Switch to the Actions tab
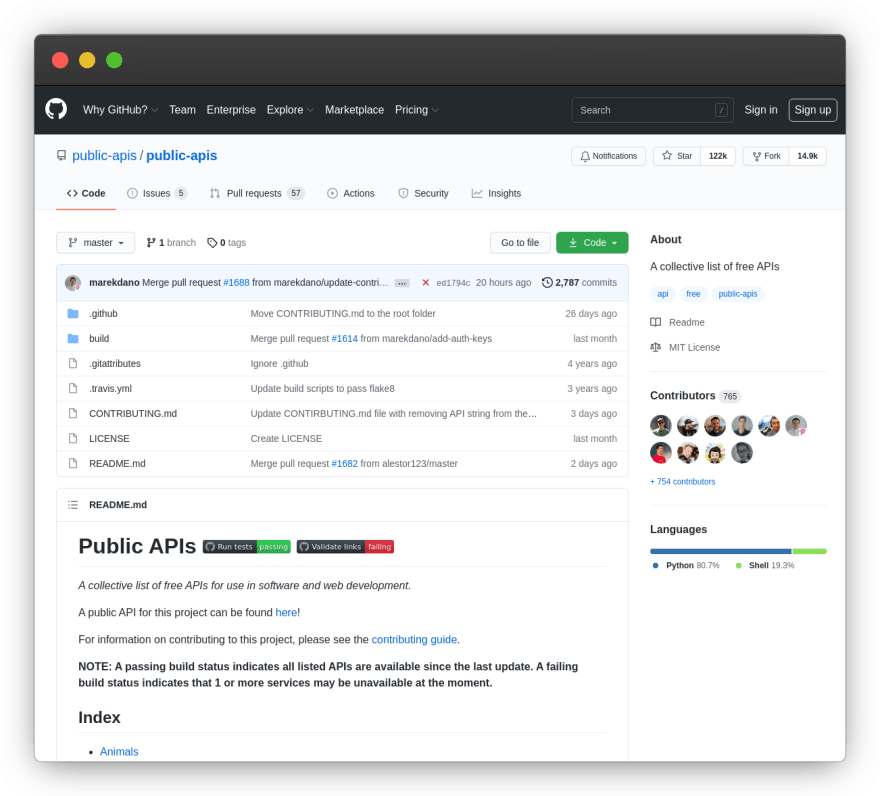The width and height of the screenshot is (880, 796). pyautogui.click(x=351, y=193)
